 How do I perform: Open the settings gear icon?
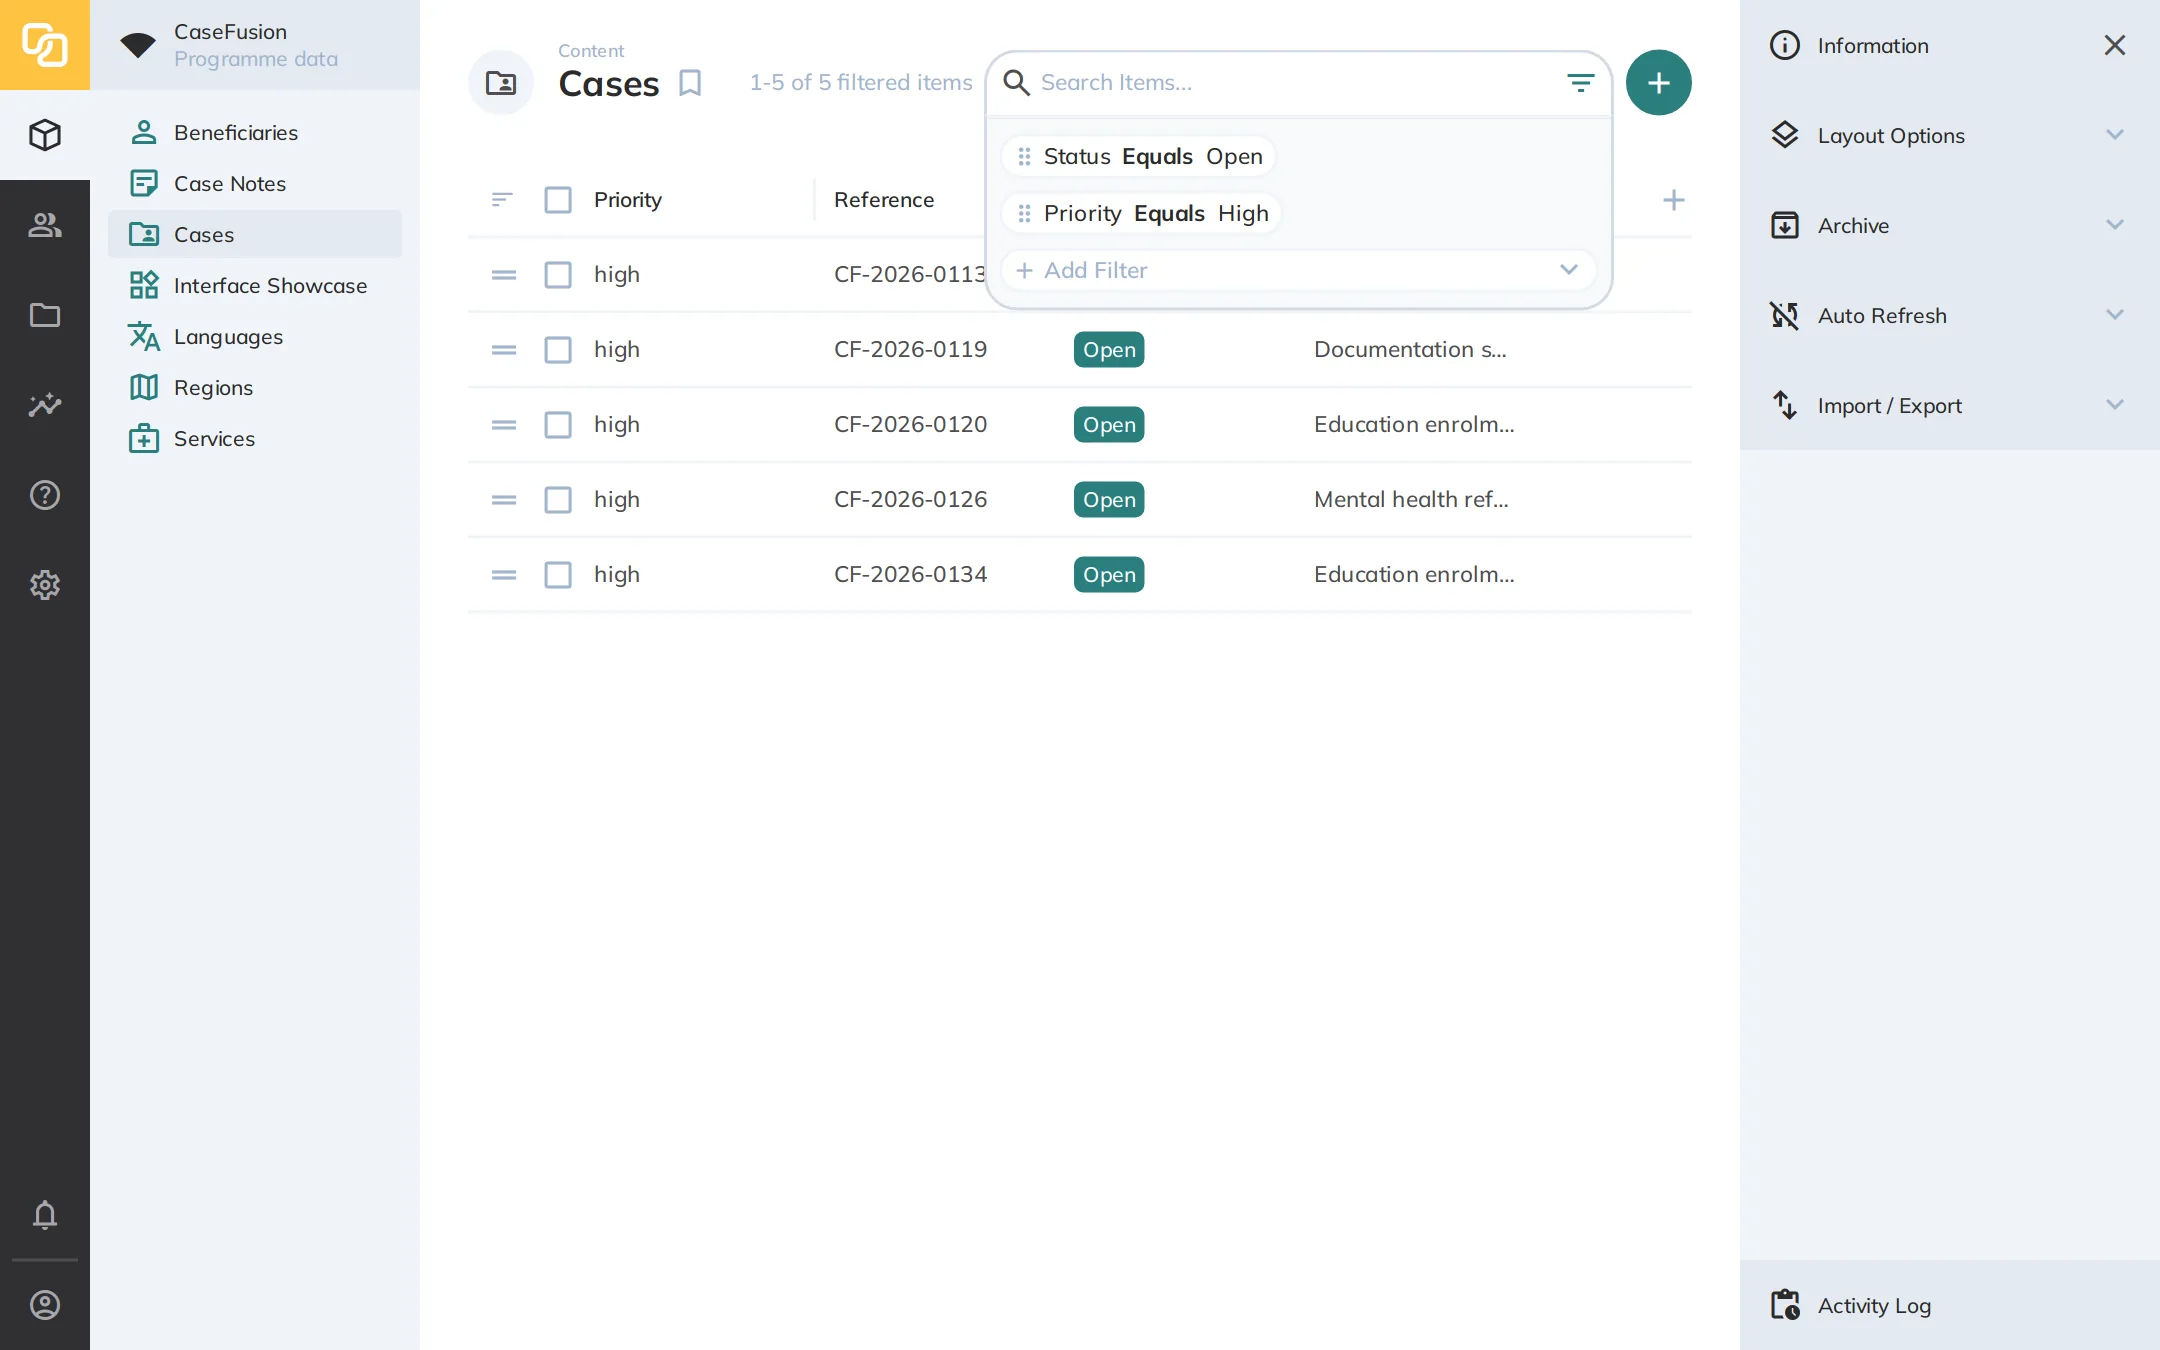pos(45,585)
